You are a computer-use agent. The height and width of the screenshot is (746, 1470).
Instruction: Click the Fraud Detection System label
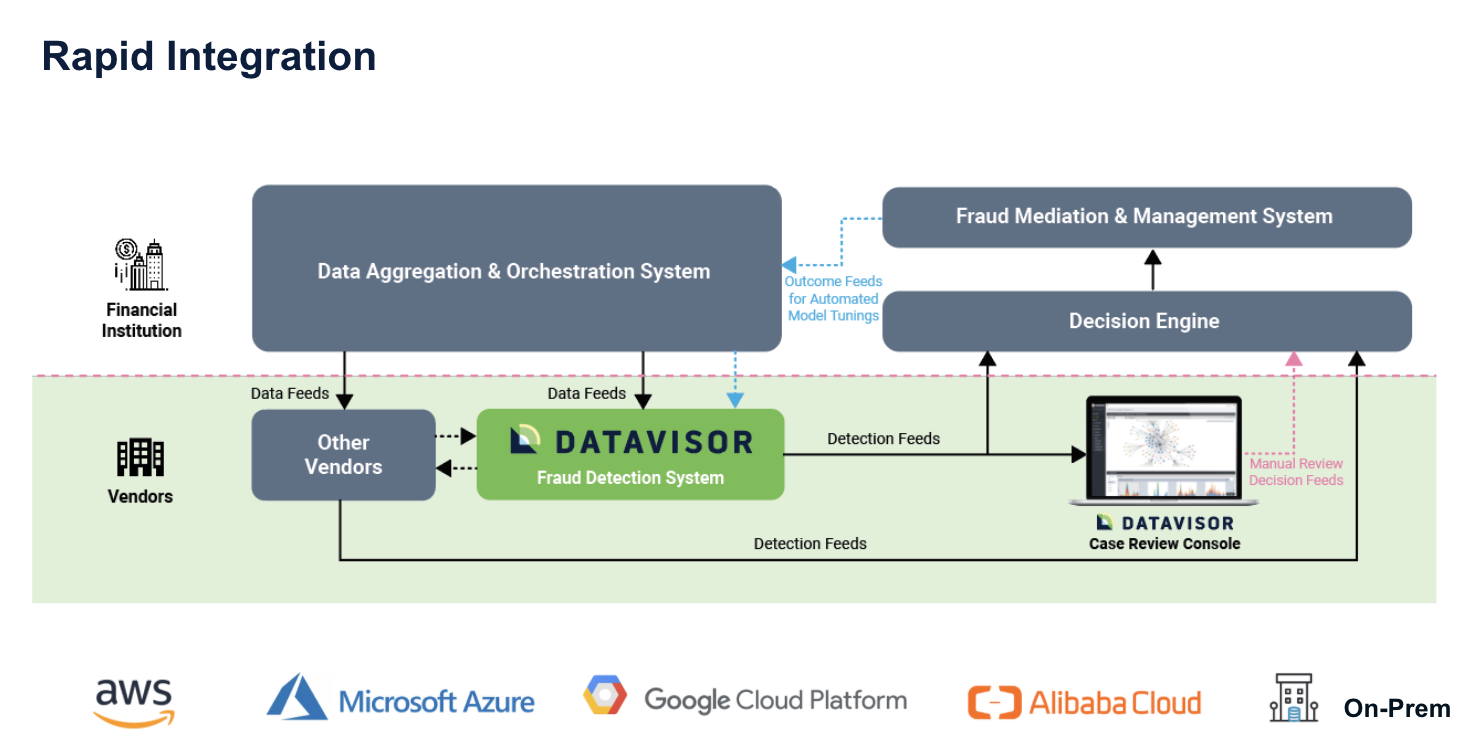pyautogui.click(x=630, y=478)
